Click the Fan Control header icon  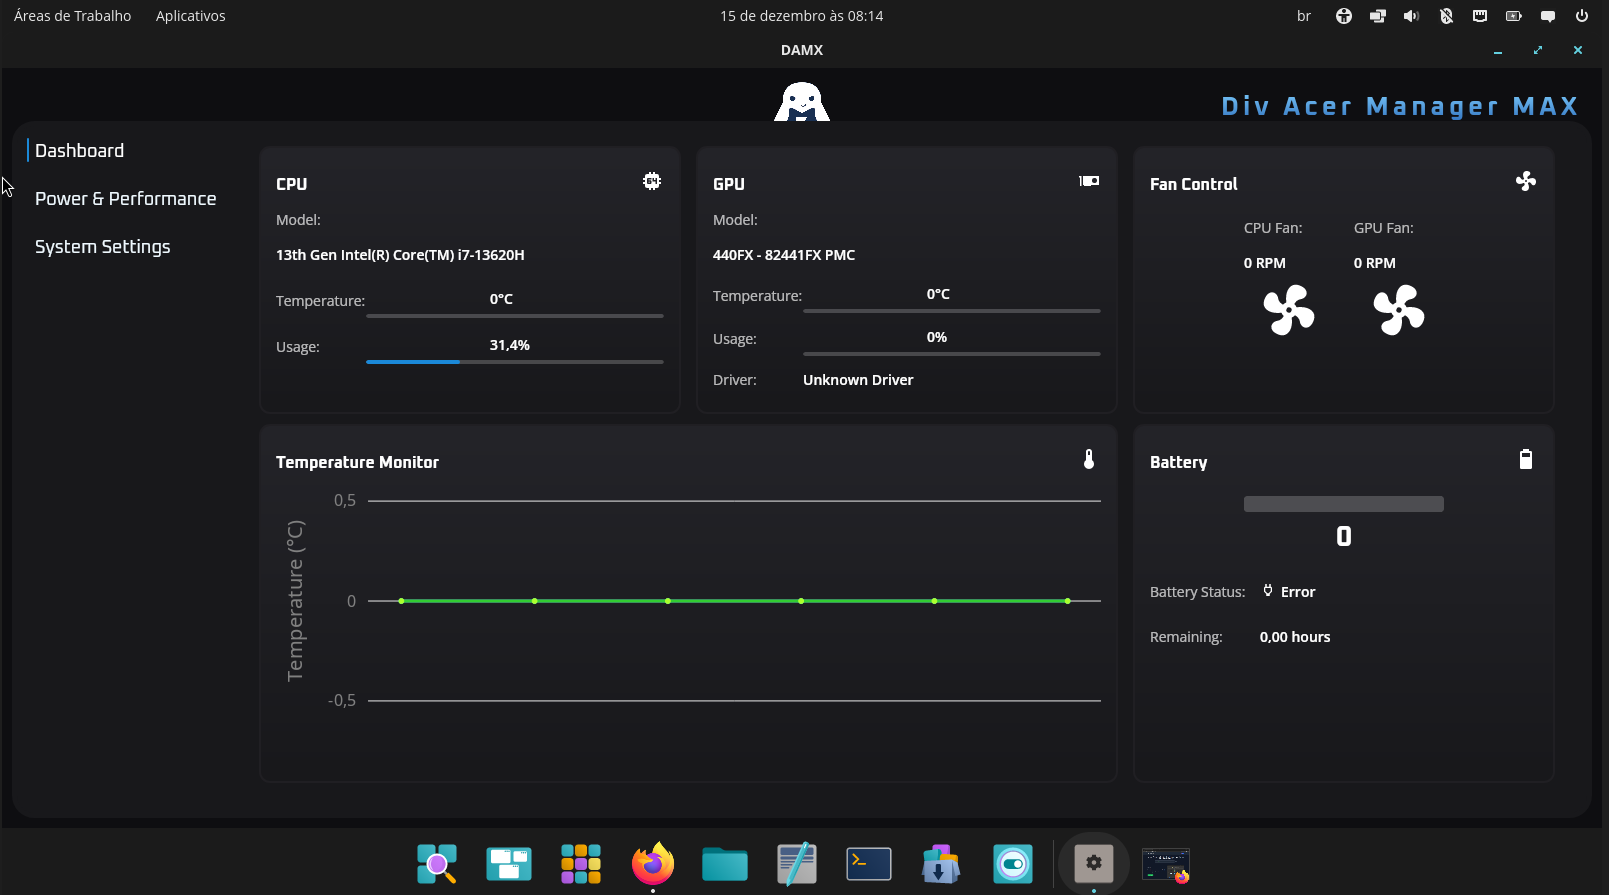pos(1525,181)
